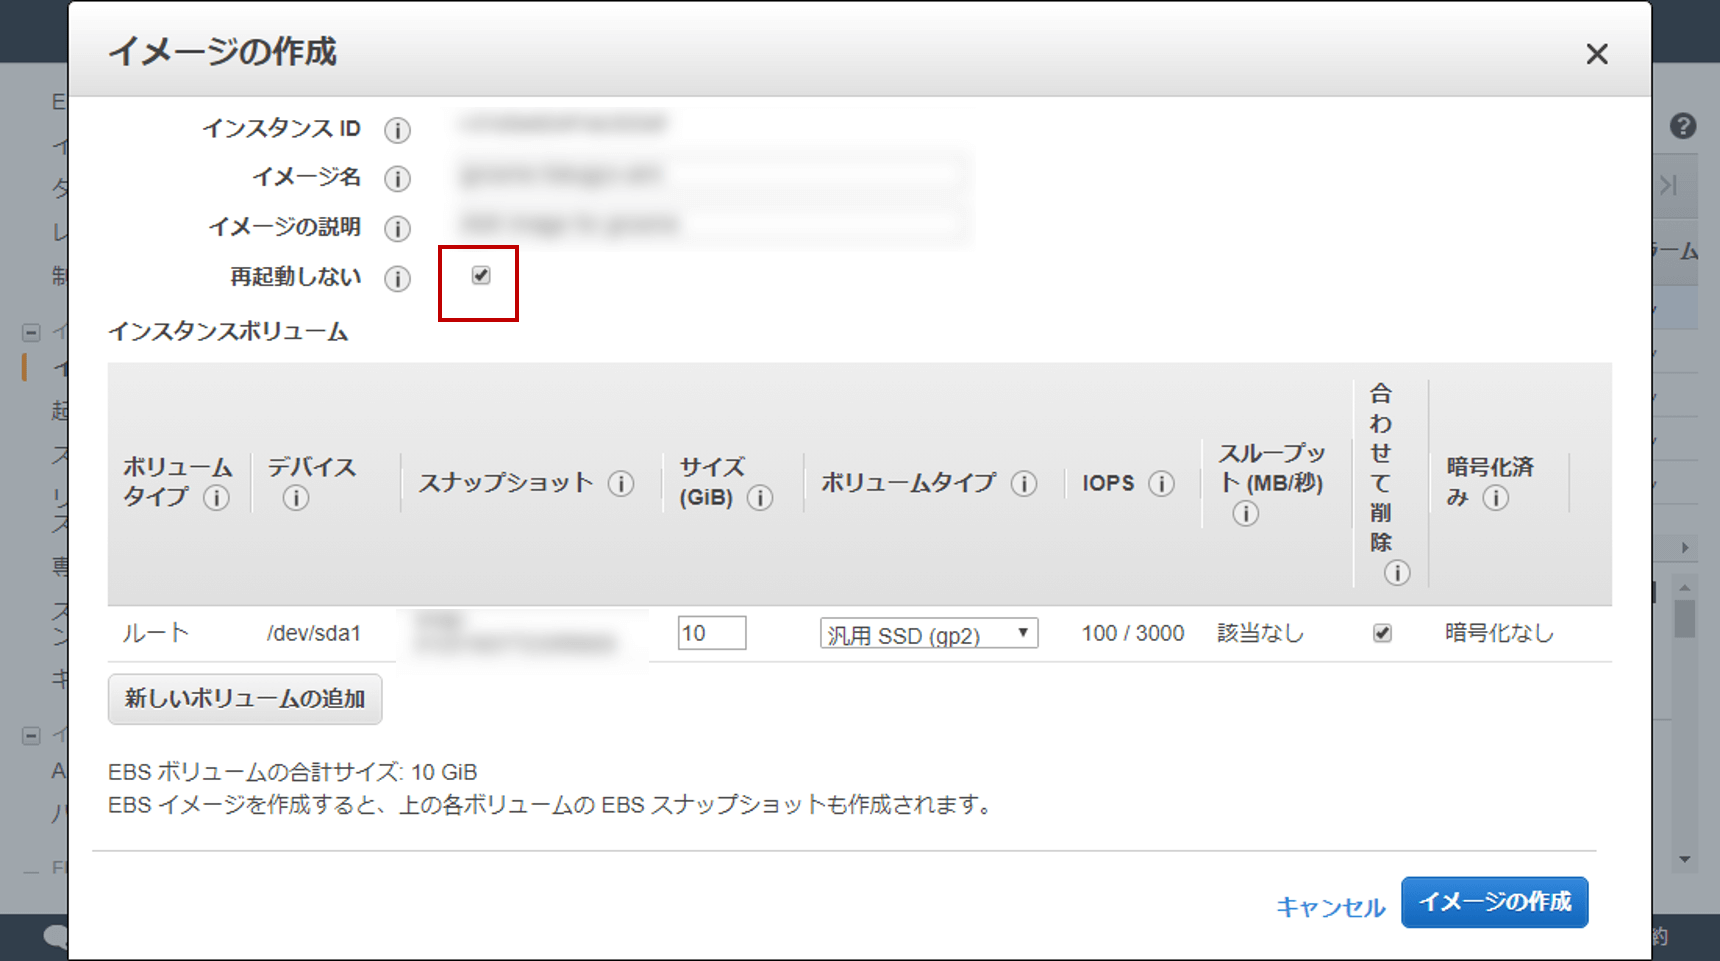Click the イメージの作成 button
Image resolution: width=1720 pixels, height=961 pixels.
tap(1494, 901)
